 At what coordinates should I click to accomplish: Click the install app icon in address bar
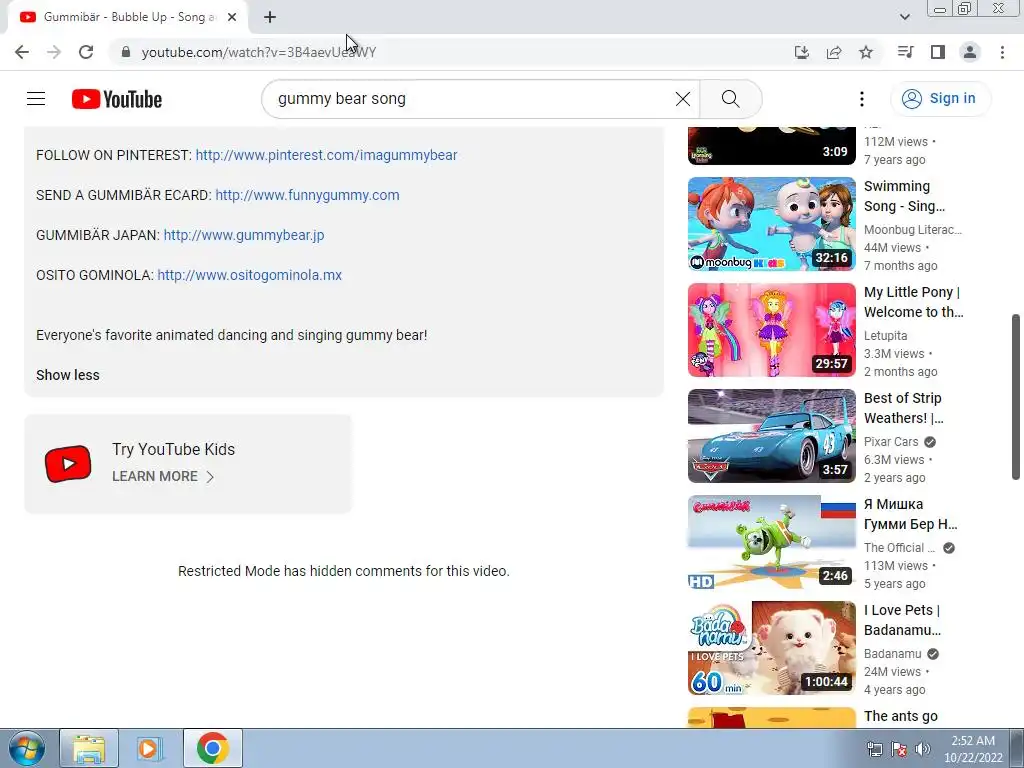[801, 52]
